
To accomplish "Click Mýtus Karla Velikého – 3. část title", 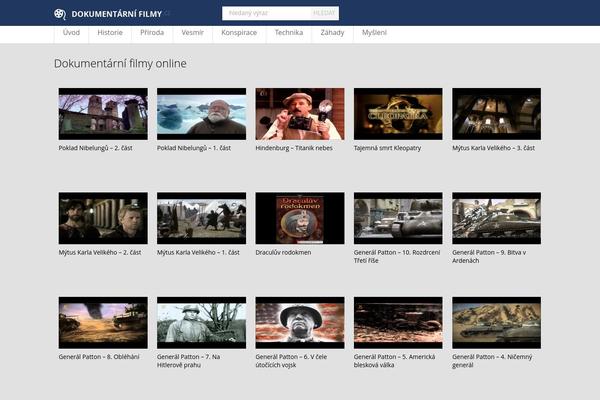I will pyautogui.click(x=493, y=148).
